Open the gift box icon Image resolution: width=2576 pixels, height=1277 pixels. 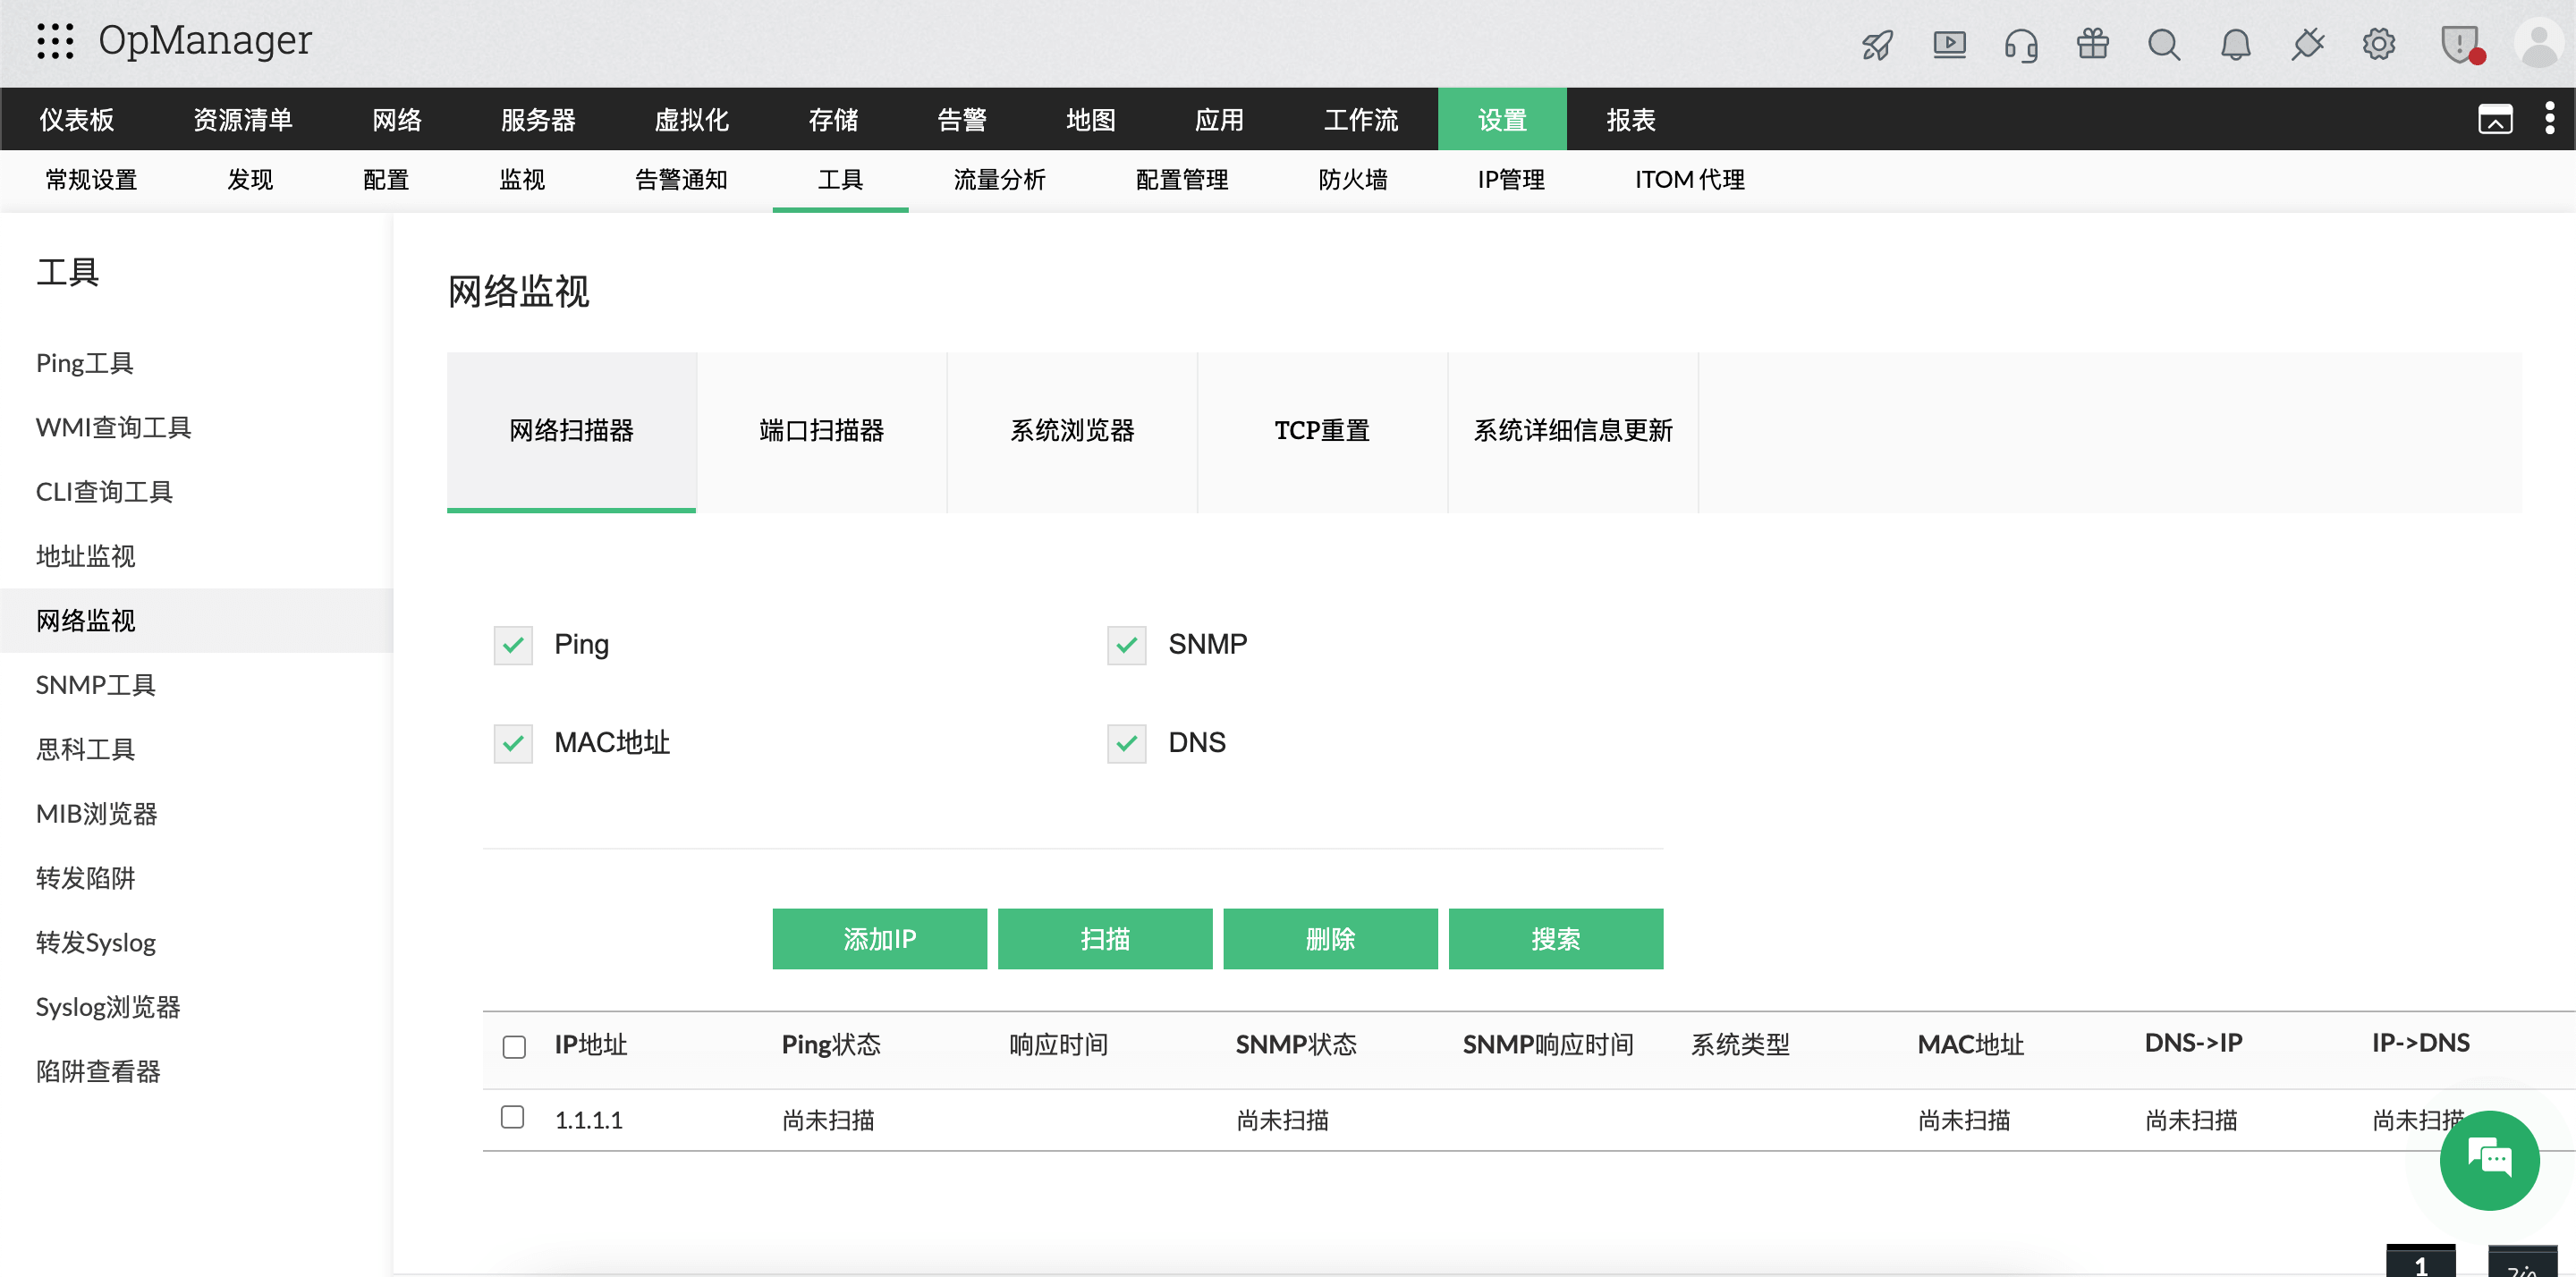click(2092, 44)
